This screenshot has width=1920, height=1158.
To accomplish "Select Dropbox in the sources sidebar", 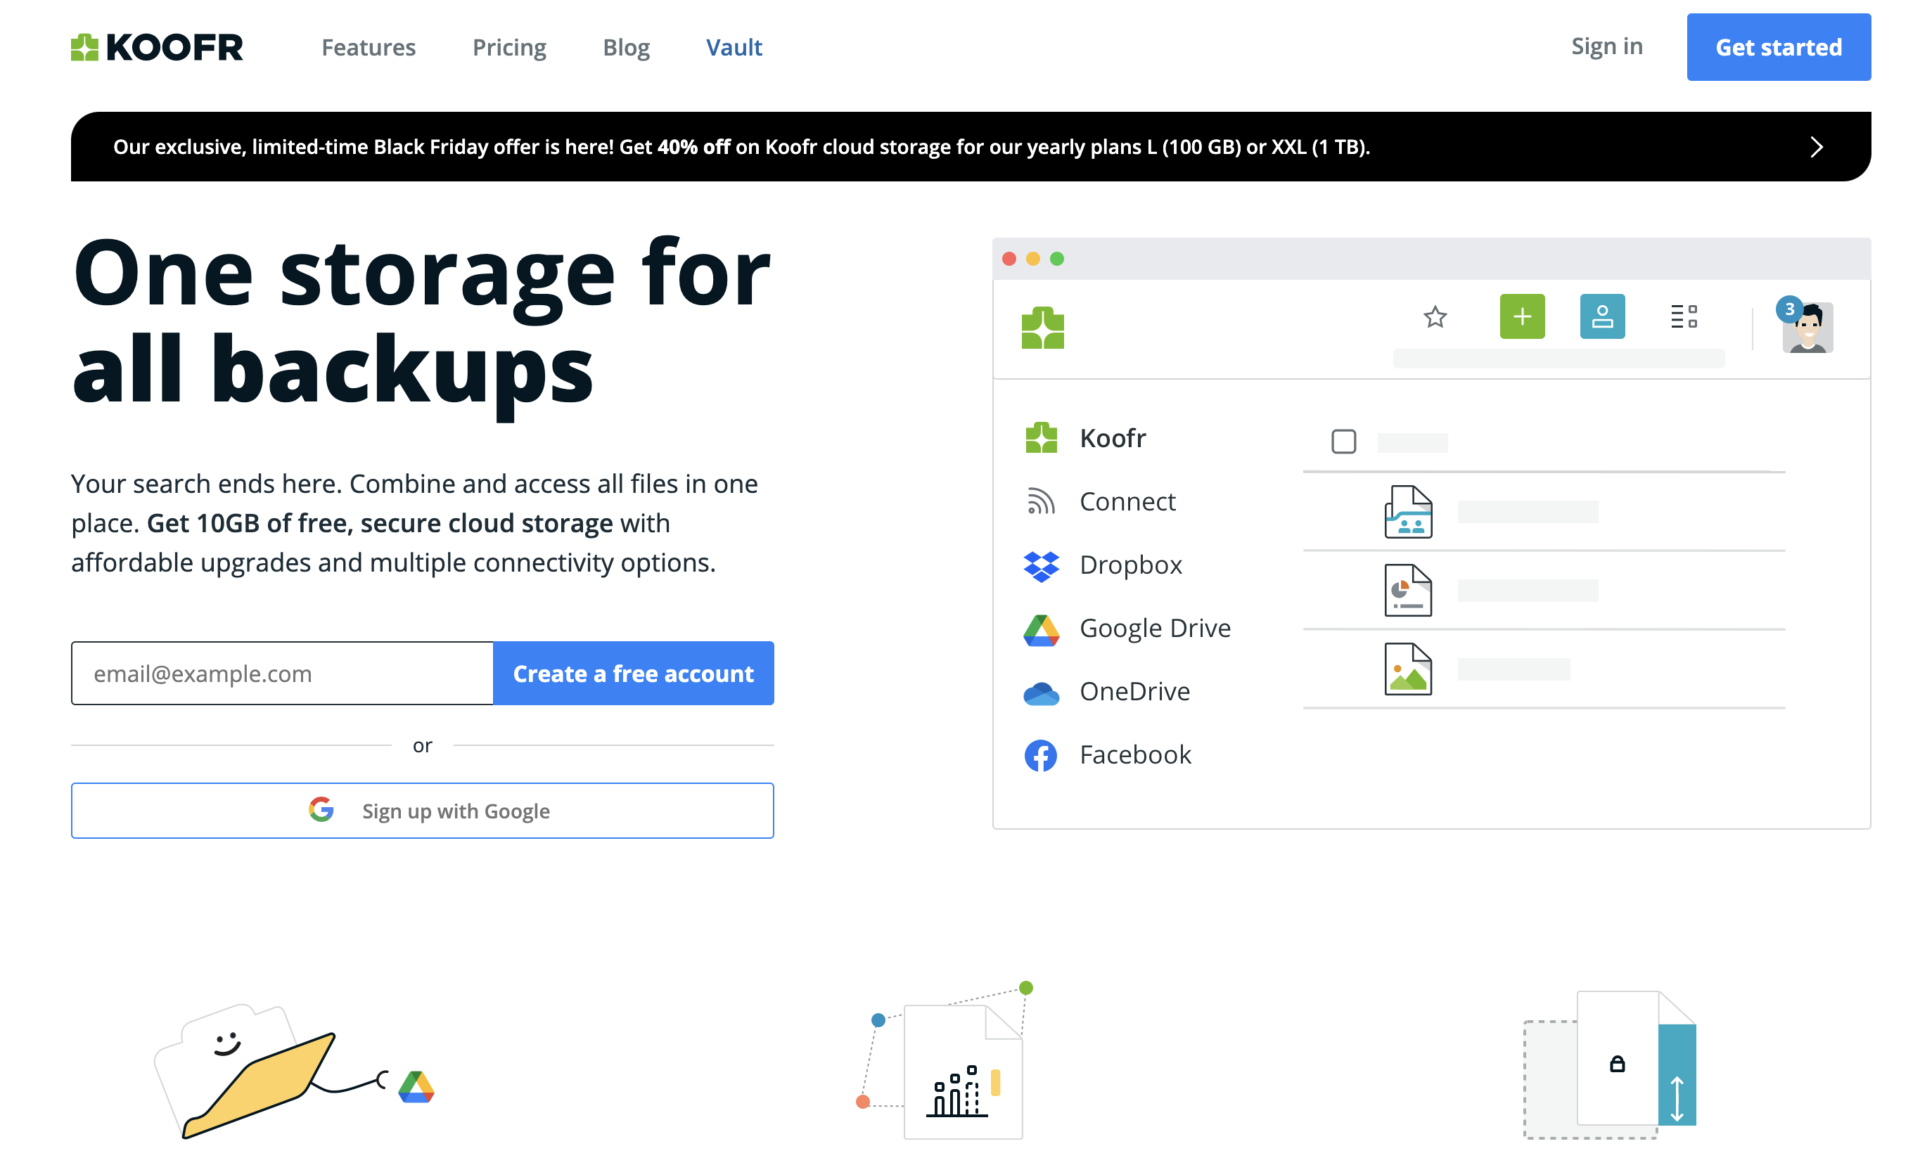I will pyautogui.click(x=1130, y=565).
